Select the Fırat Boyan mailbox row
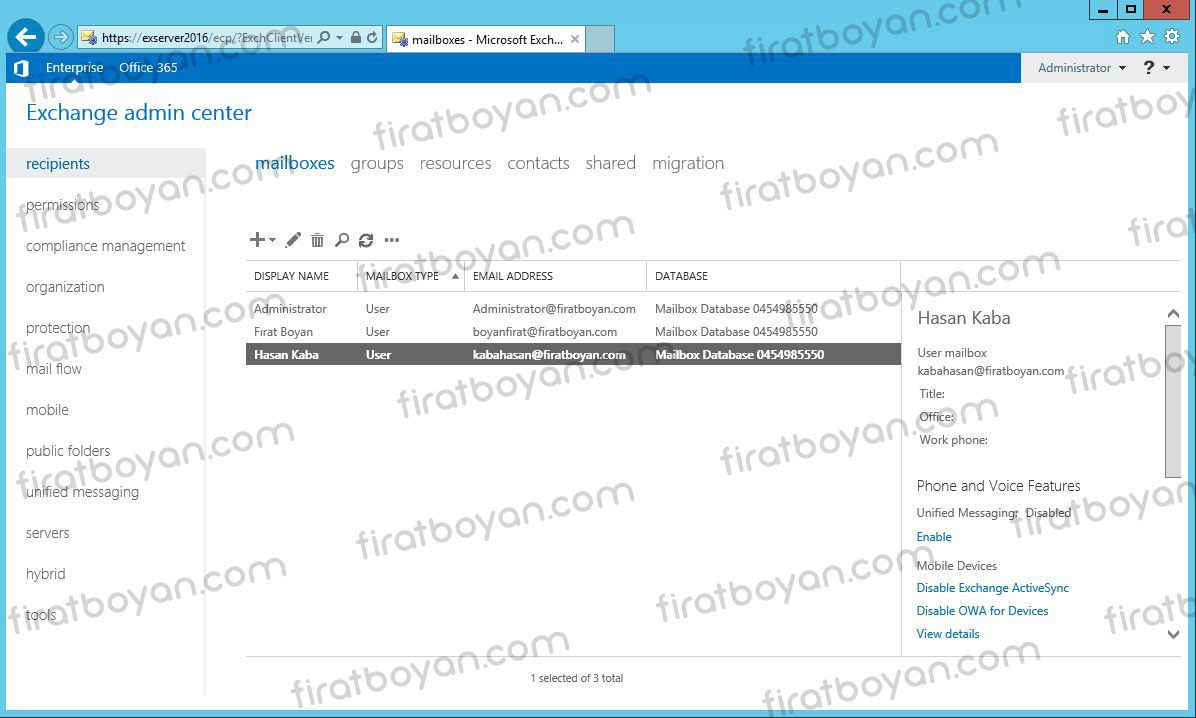Image resolution: width=1196 pixels, height=718 pixels. click(x=573, y=332)
